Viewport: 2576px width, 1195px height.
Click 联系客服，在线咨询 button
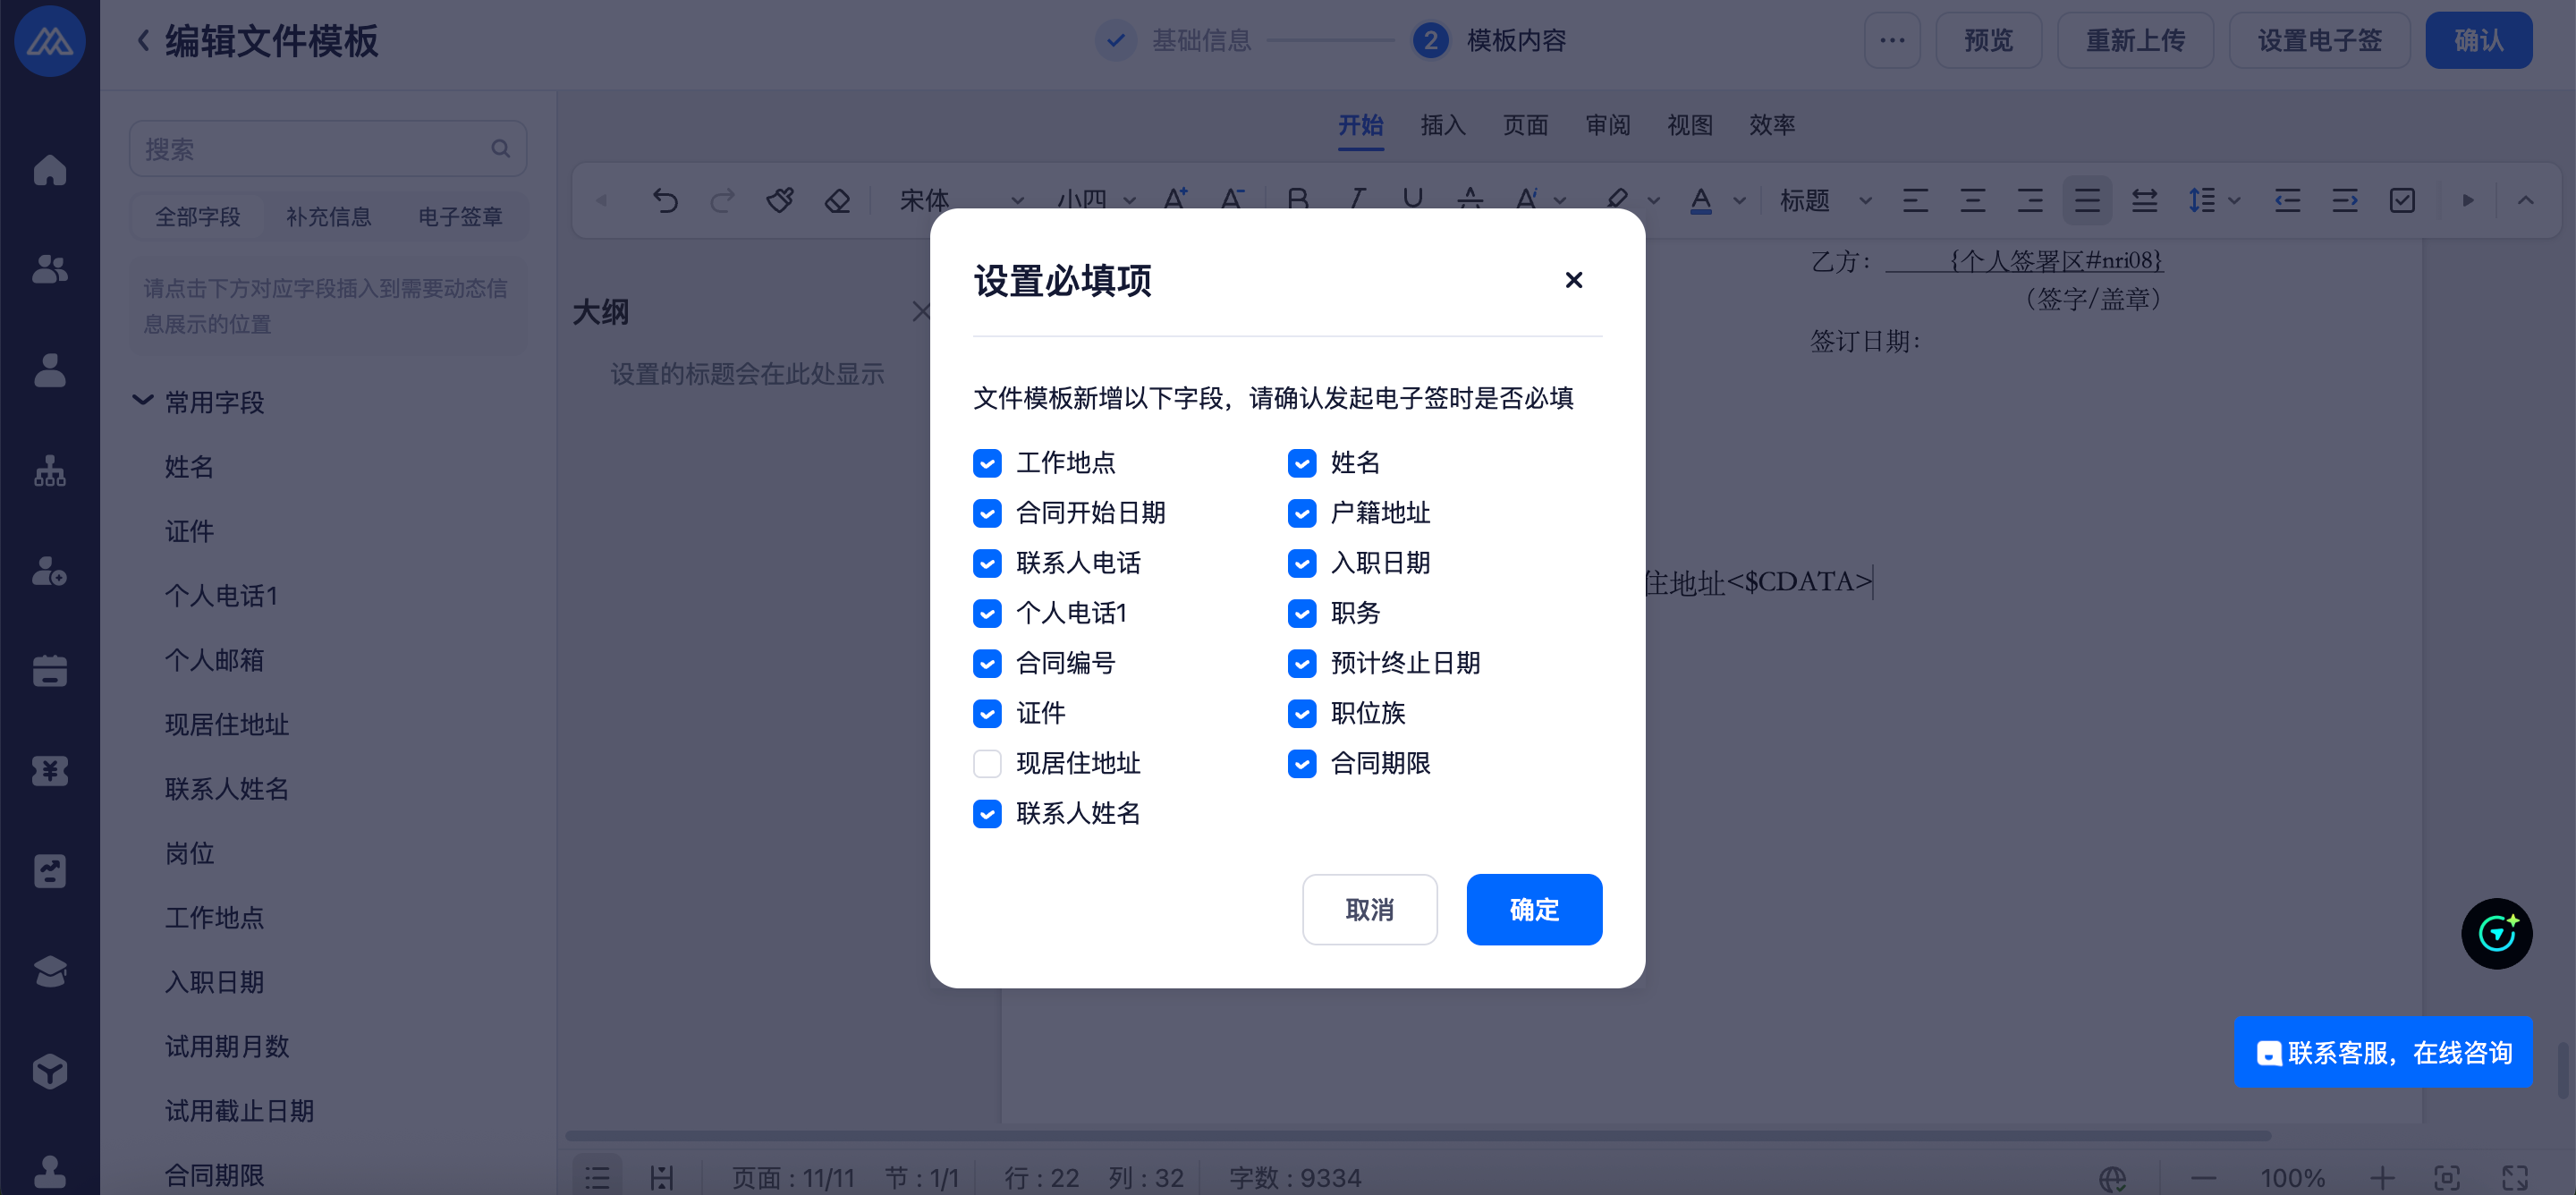2383,1052
